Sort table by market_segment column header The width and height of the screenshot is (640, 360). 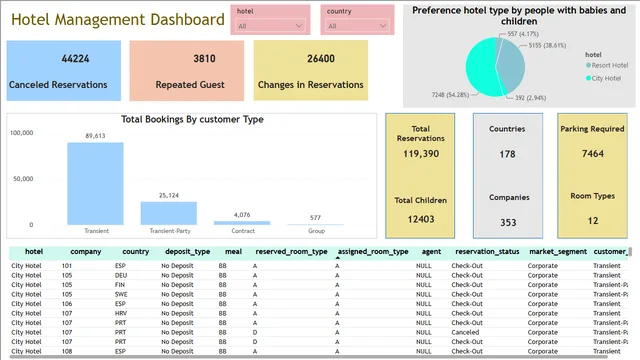click(x=558, y=251)
